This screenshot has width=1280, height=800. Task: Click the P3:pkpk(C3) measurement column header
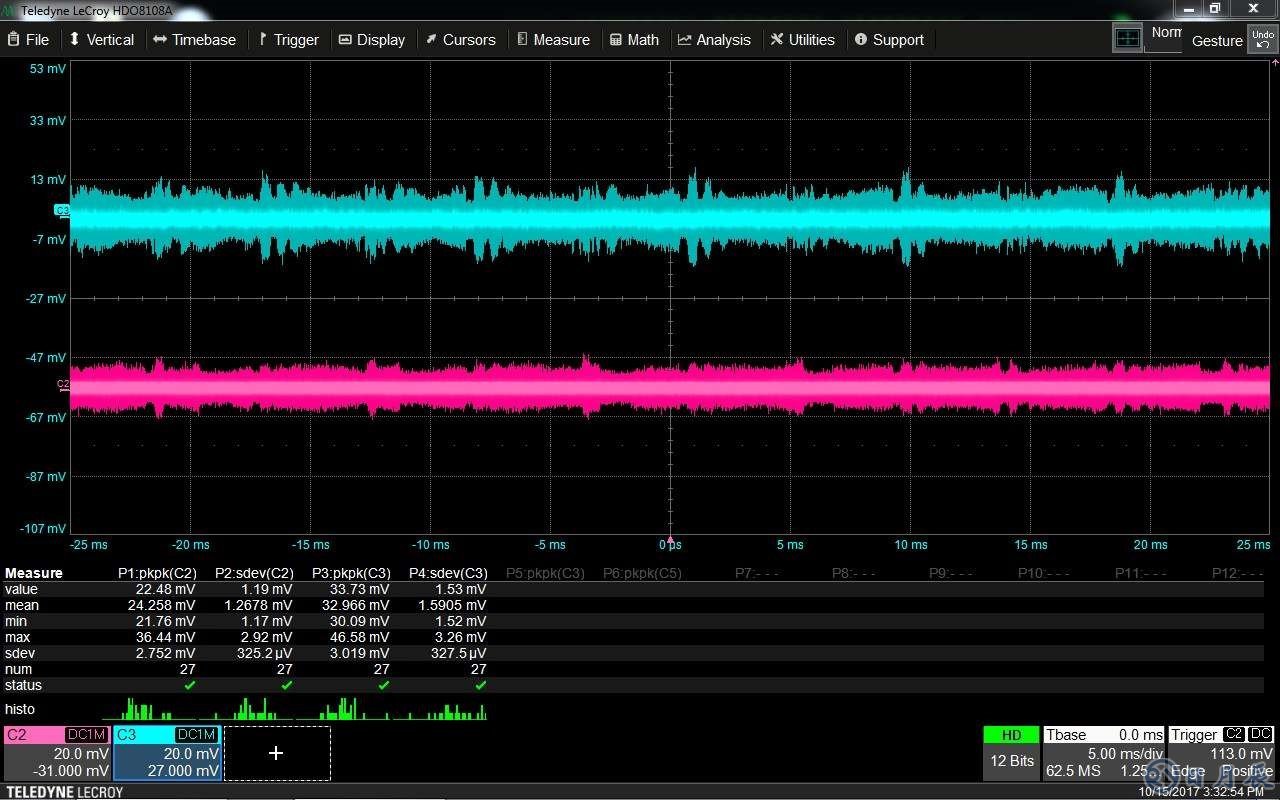(351, 573)
